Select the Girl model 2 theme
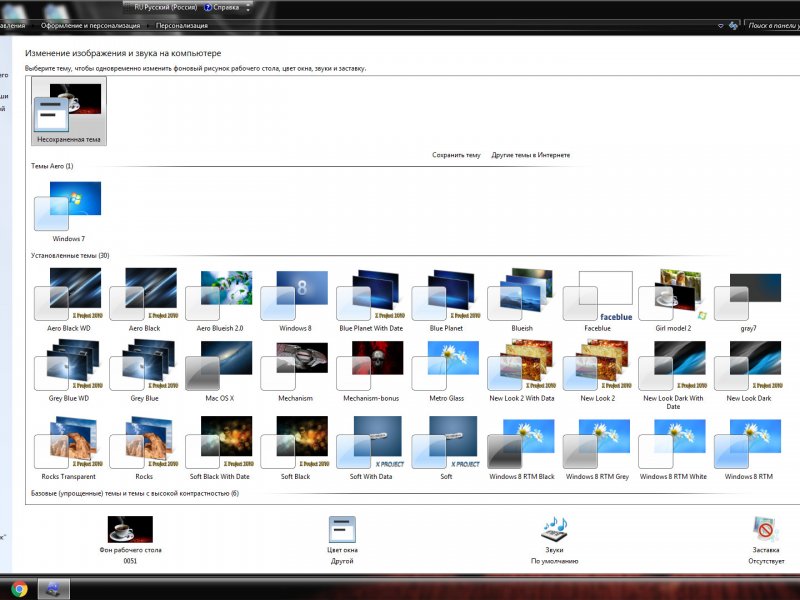800x600 pixels. pos(673,300)
